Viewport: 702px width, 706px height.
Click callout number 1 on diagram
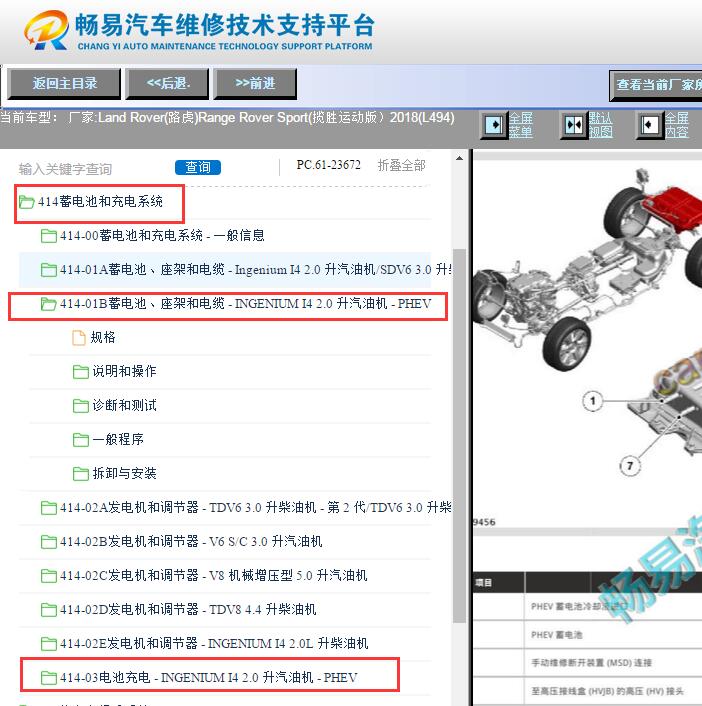coord(593,401)
